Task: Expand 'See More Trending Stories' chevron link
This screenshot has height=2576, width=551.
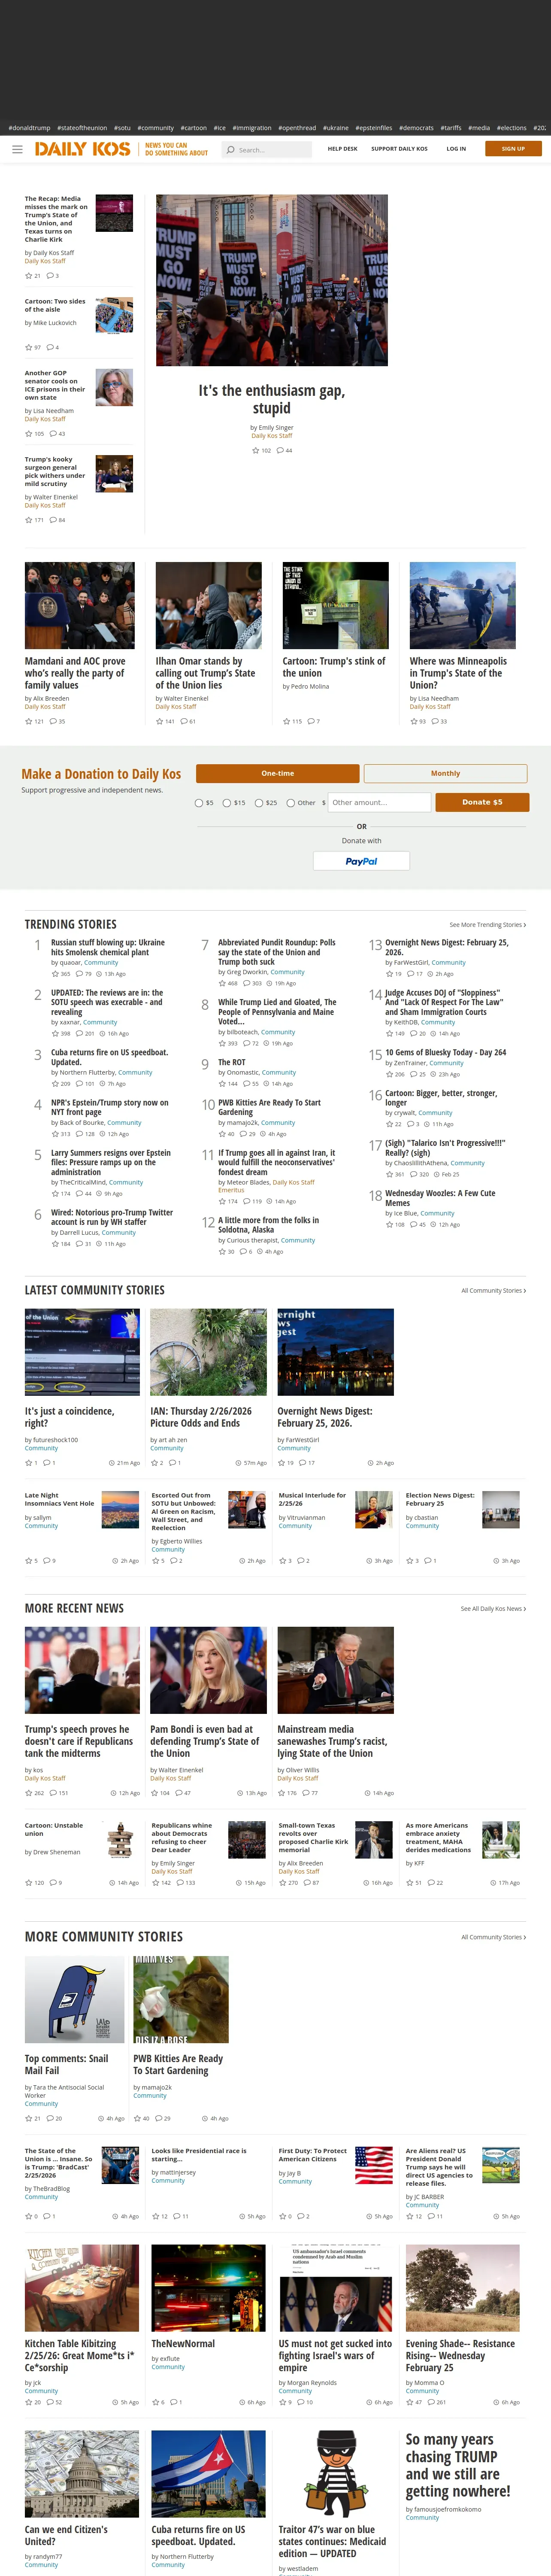Action: coord(487,925)
